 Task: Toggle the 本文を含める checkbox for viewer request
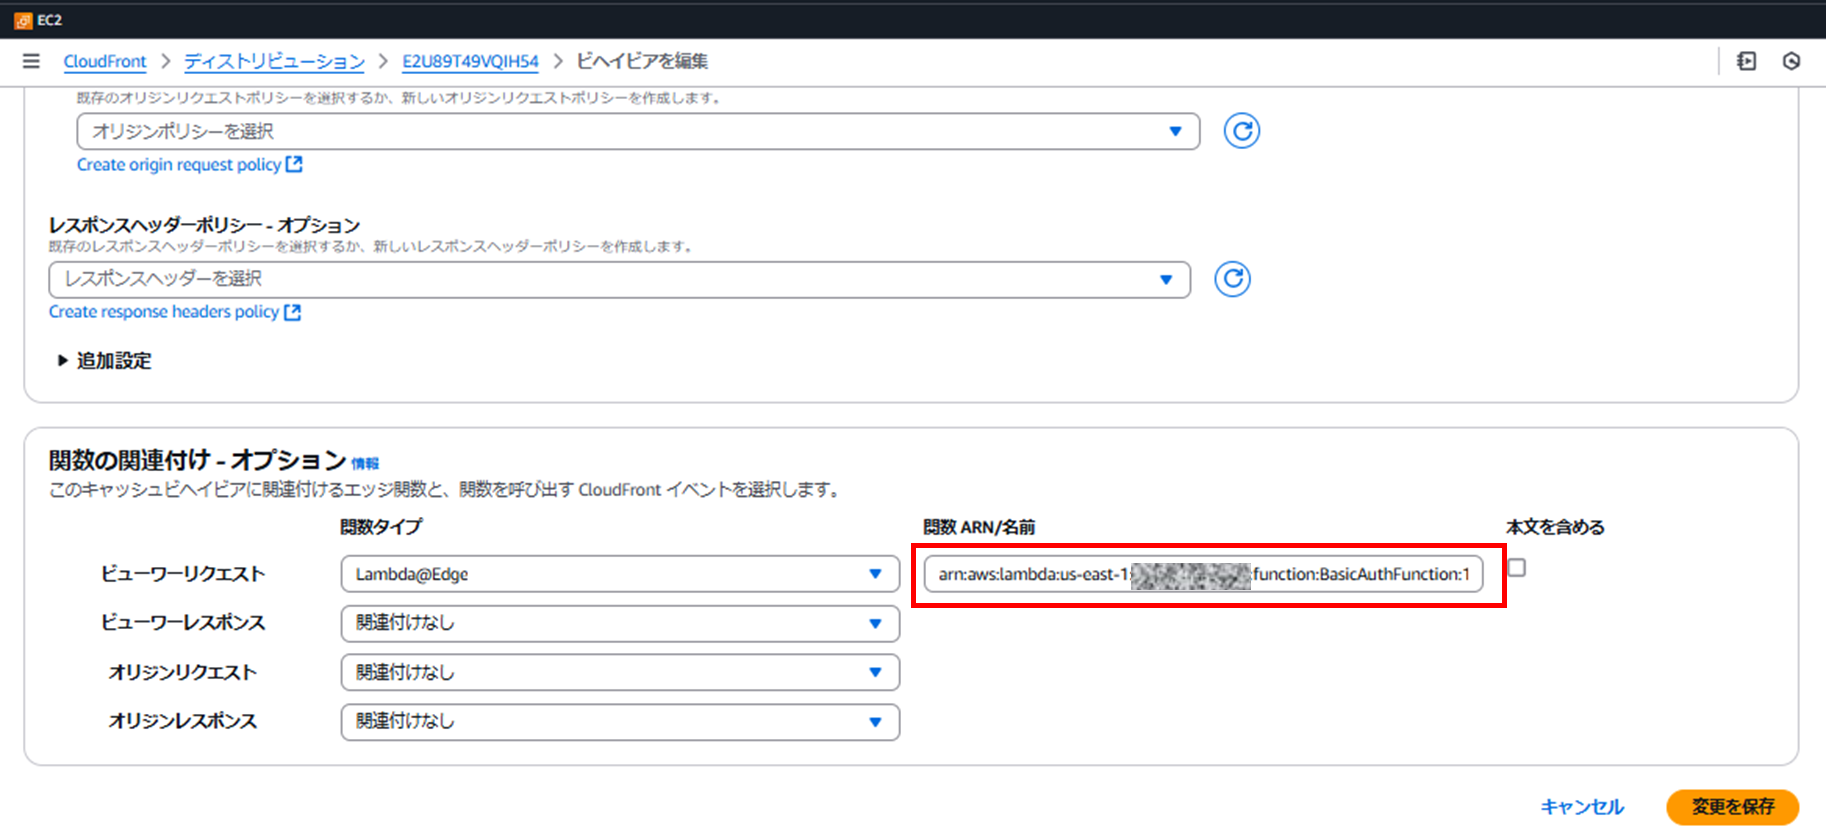click(1516, 568)
